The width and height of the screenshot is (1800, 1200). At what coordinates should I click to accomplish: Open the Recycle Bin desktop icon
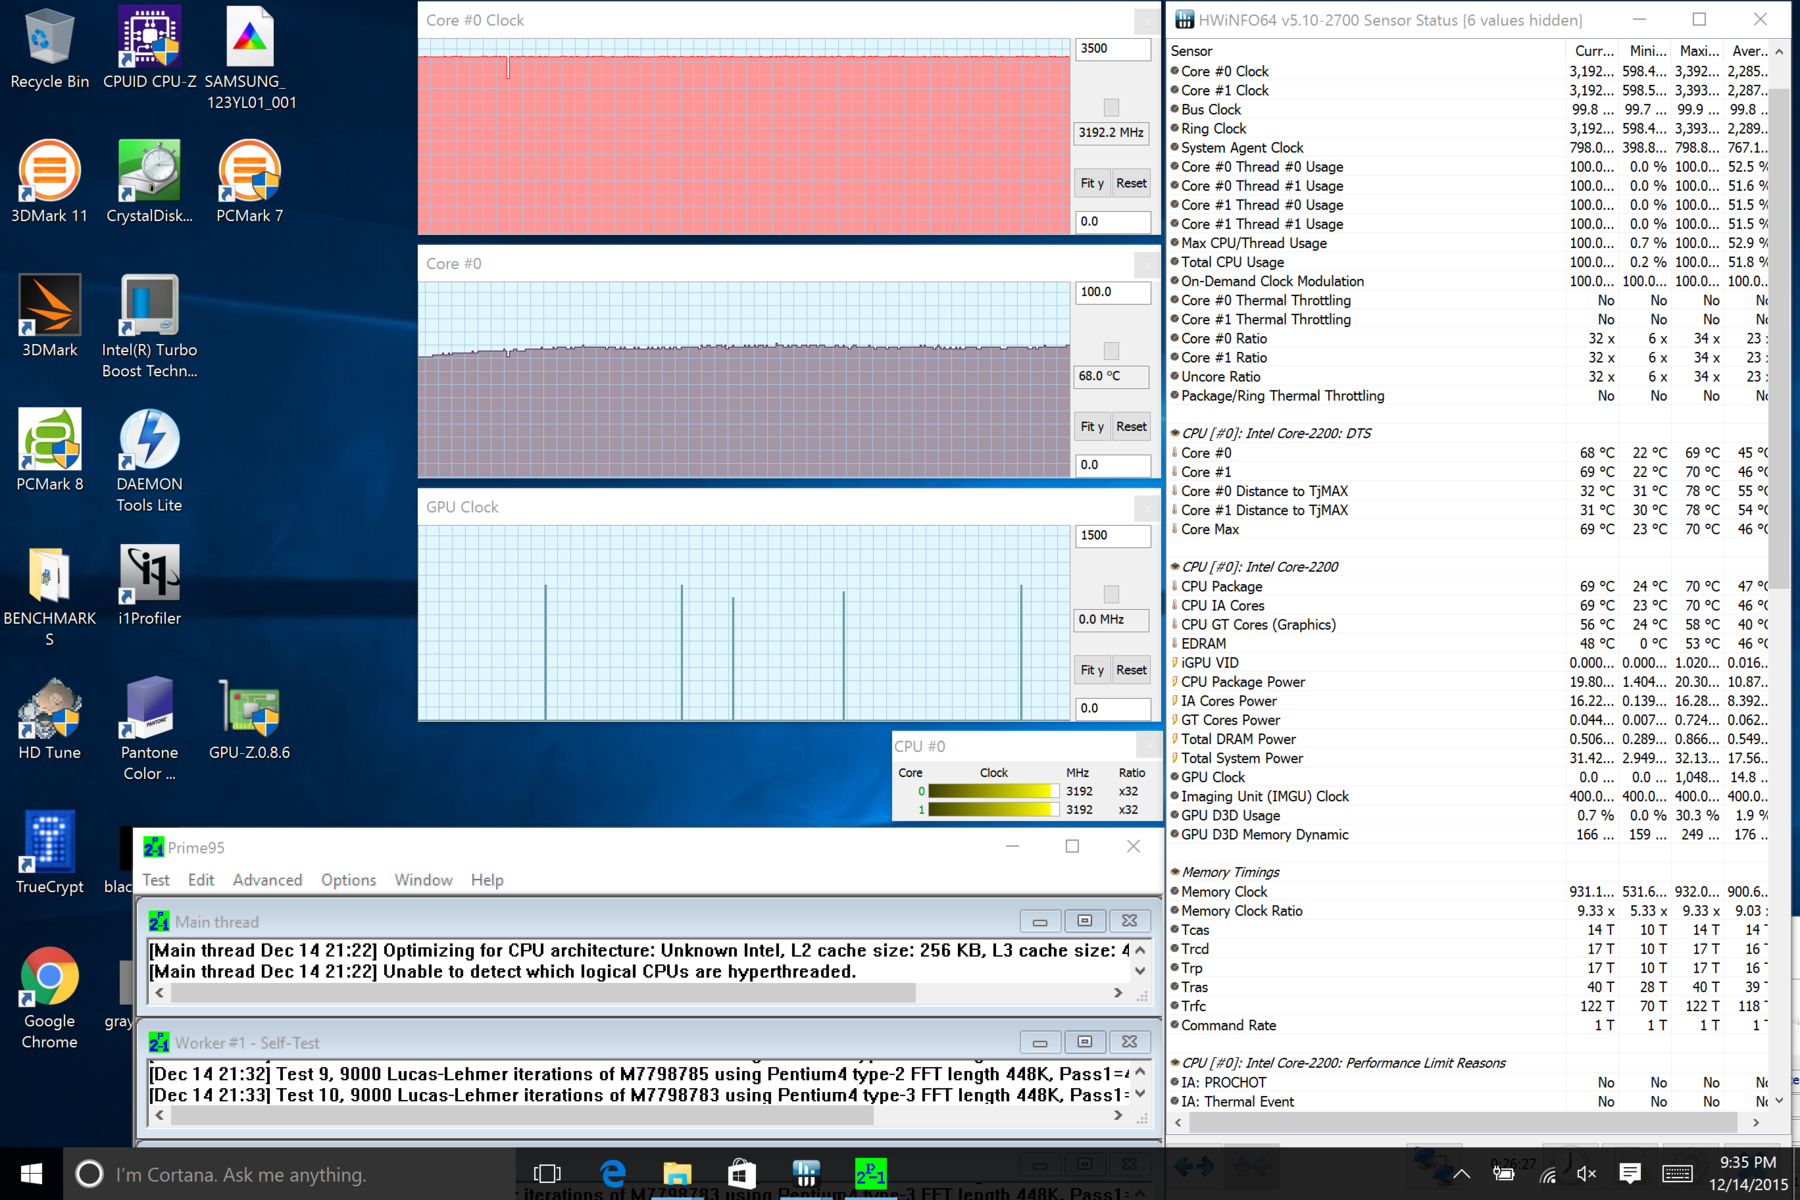tap(49, 48)
